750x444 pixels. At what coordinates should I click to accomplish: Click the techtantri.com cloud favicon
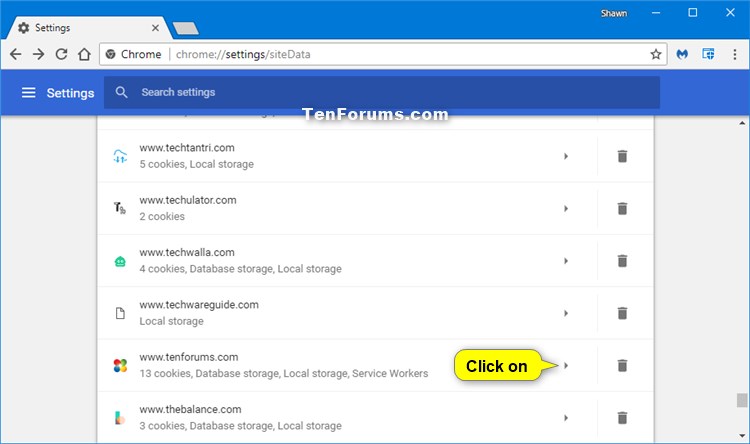[x=120, y=156]
